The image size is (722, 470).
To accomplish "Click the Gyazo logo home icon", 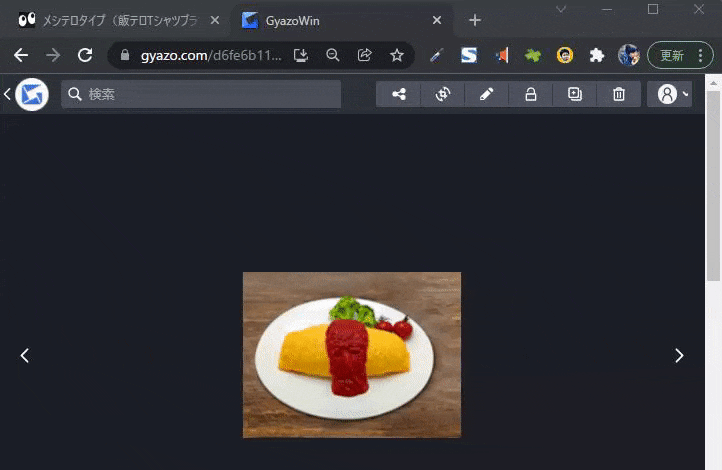I will [x=32, y=94].
